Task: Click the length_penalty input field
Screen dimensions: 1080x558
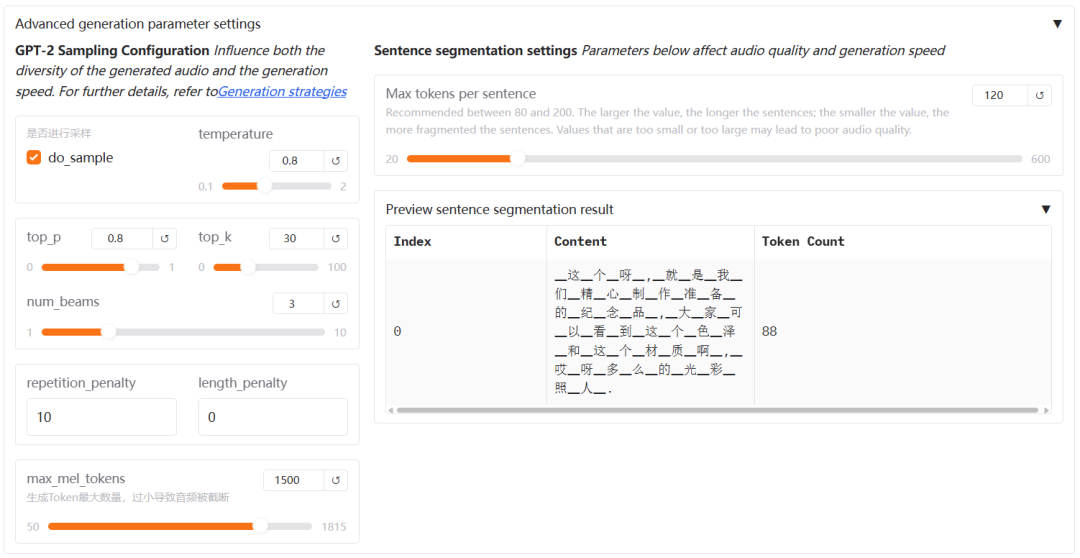Action: (273, 417)
